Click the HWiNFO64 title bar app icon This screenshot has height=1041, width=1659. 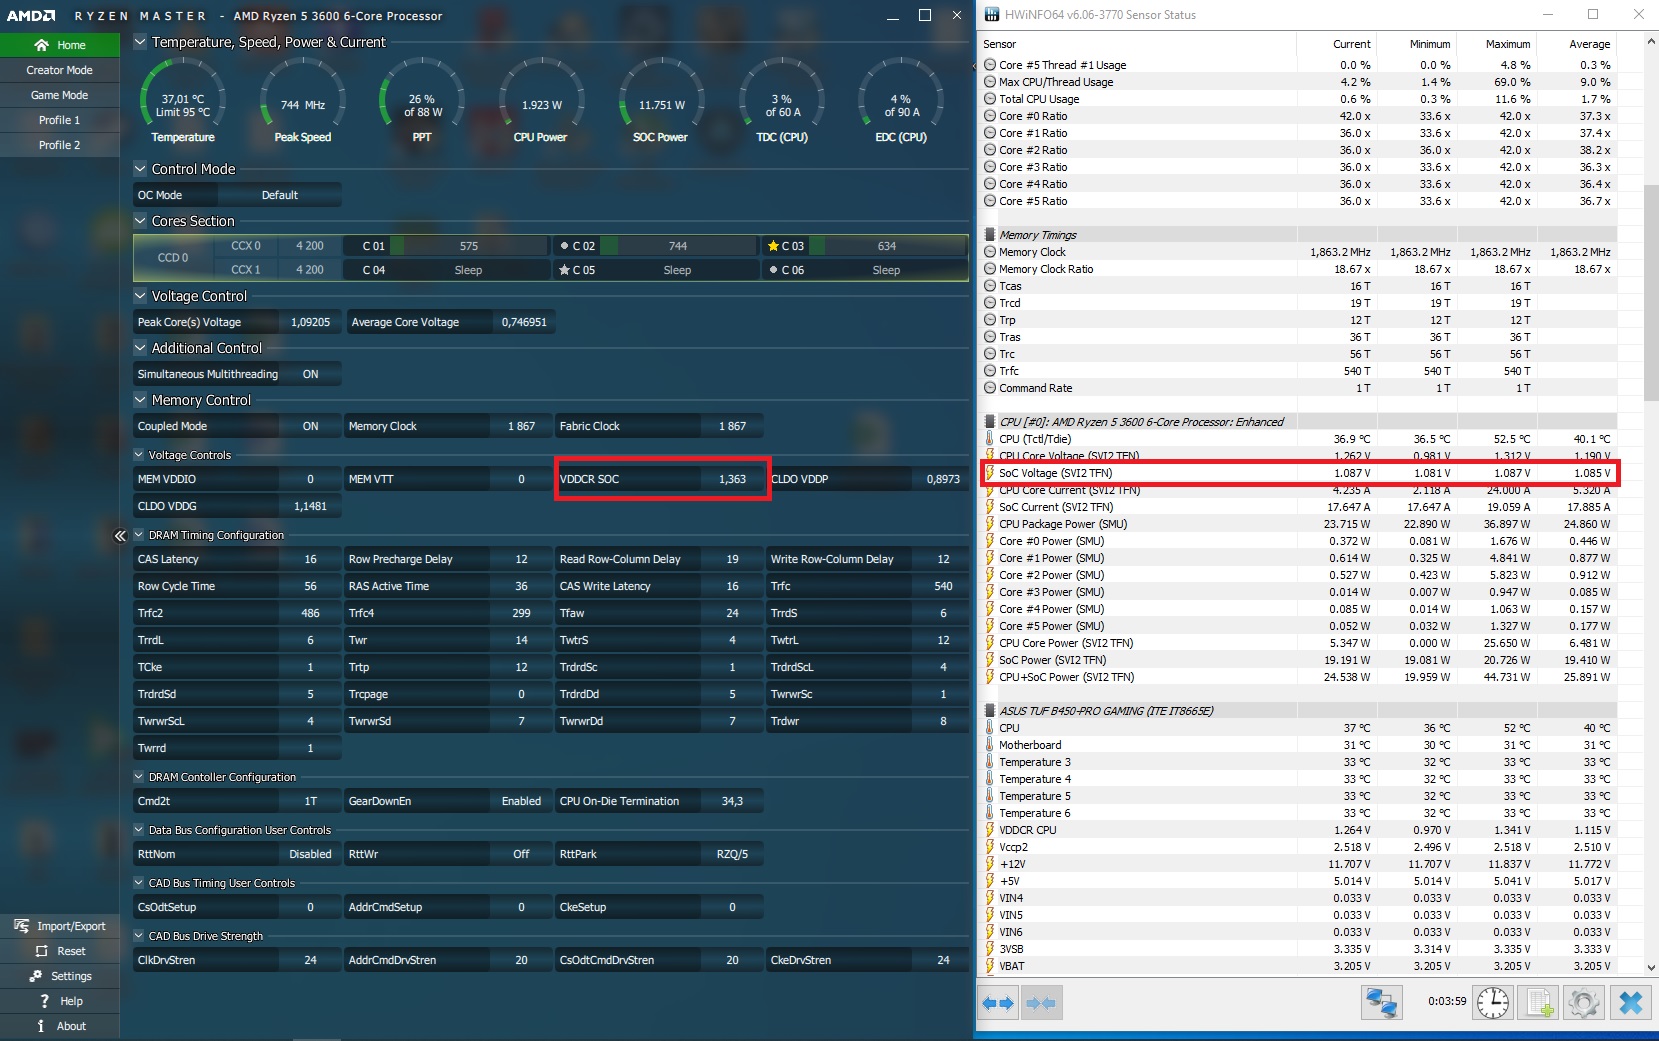point(992,15)
